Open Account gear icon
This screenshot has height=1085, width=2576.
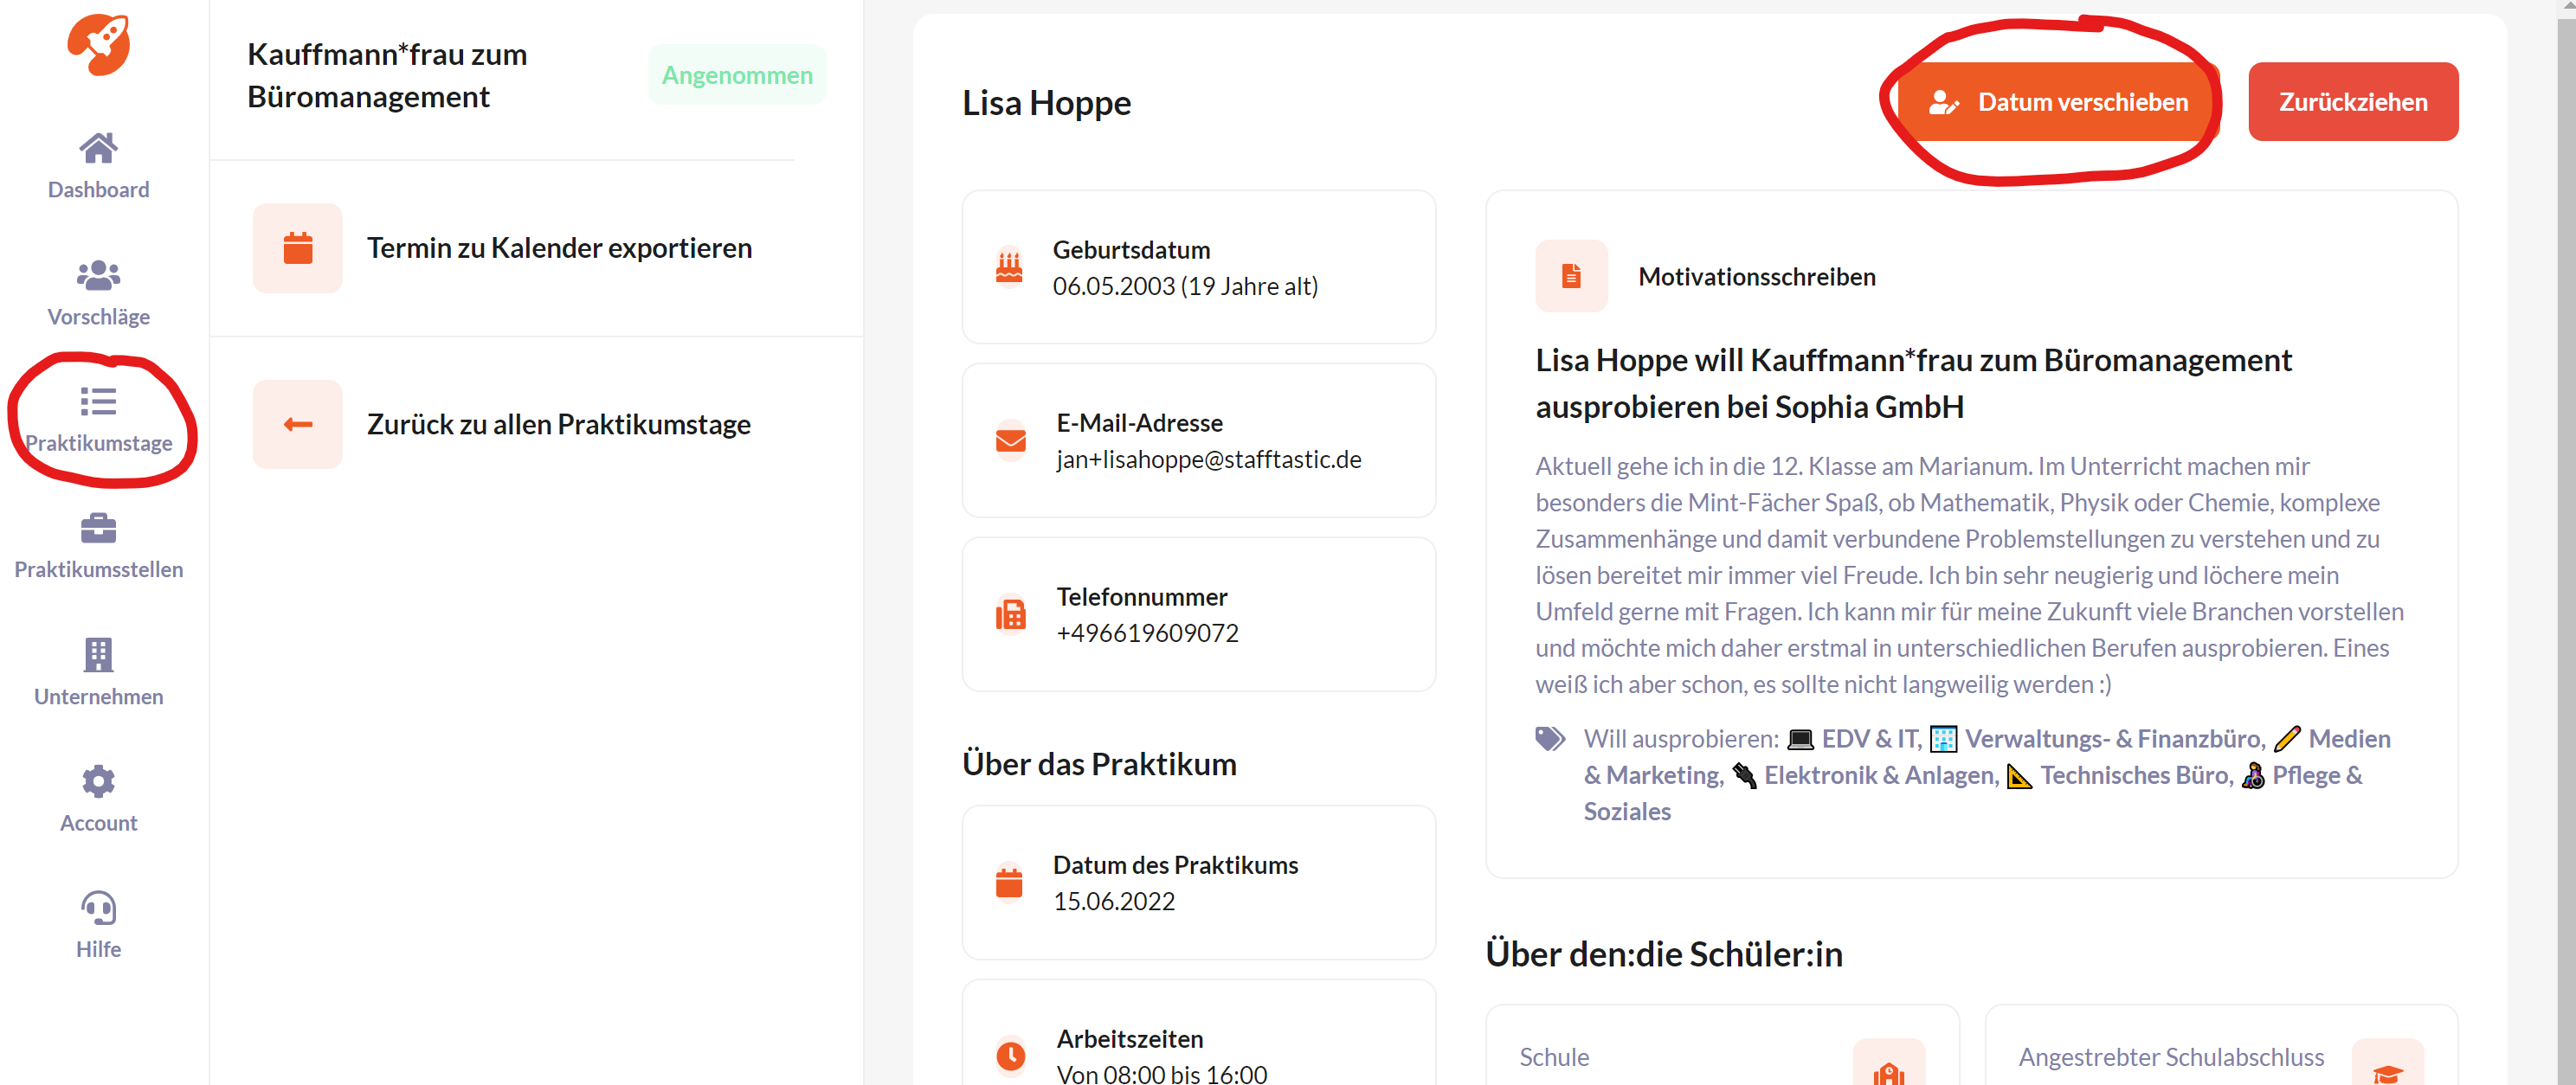[98, 781]
